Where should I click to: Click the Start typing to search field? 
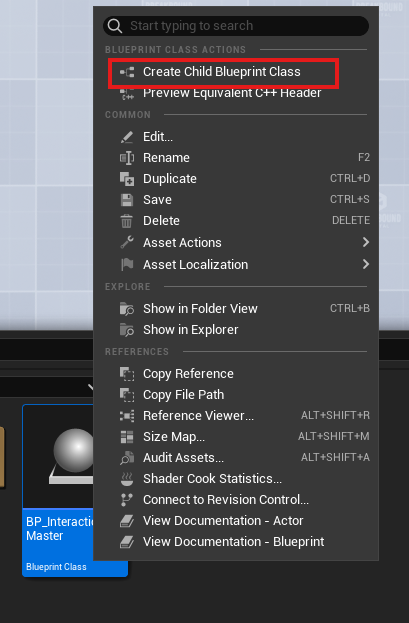236,26
